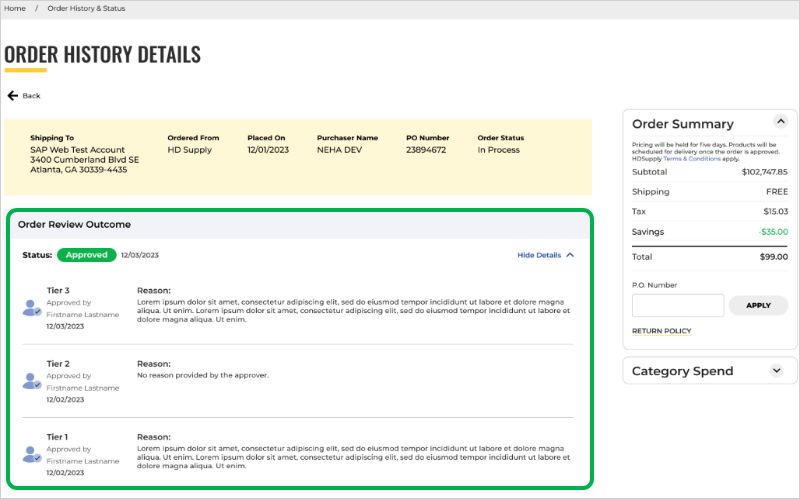Click the In Process order status
800x499 pixels.
[x=498, y=149]
